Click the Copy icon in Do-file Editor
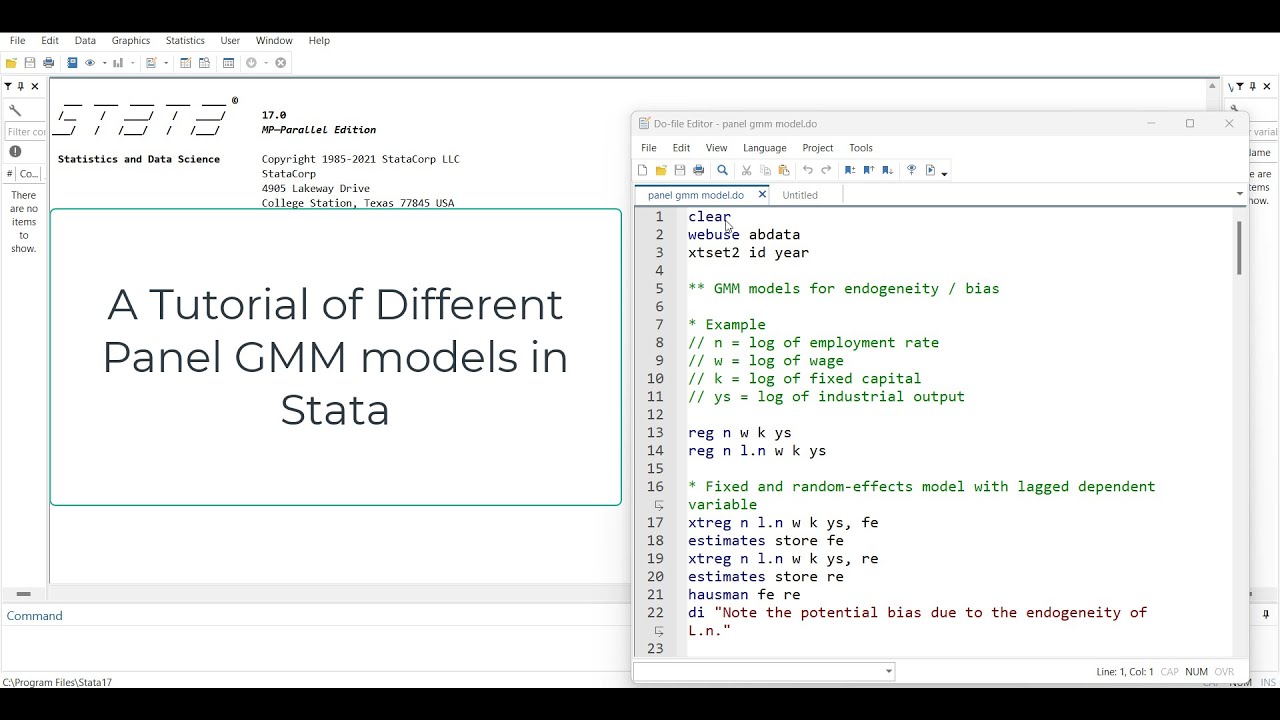Screen dimensions: 1280x720 765,171
